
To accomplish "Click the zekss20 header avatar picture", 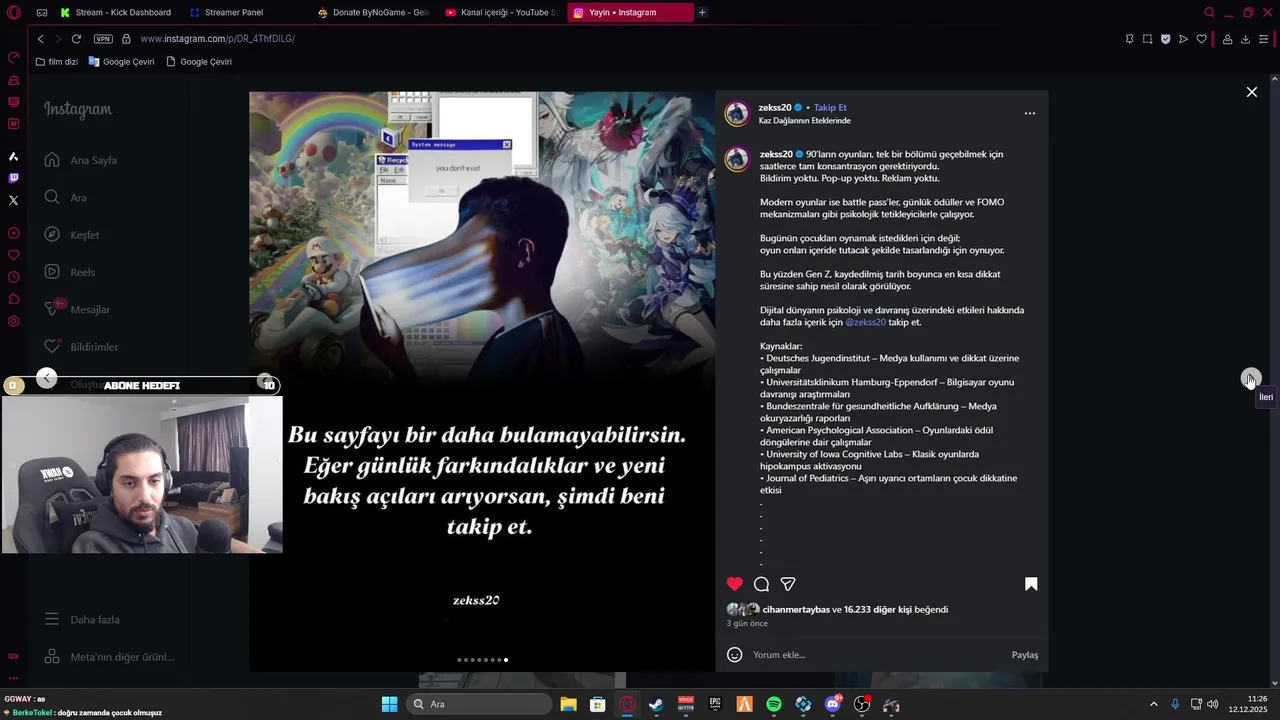I will [x=737, y=113].
